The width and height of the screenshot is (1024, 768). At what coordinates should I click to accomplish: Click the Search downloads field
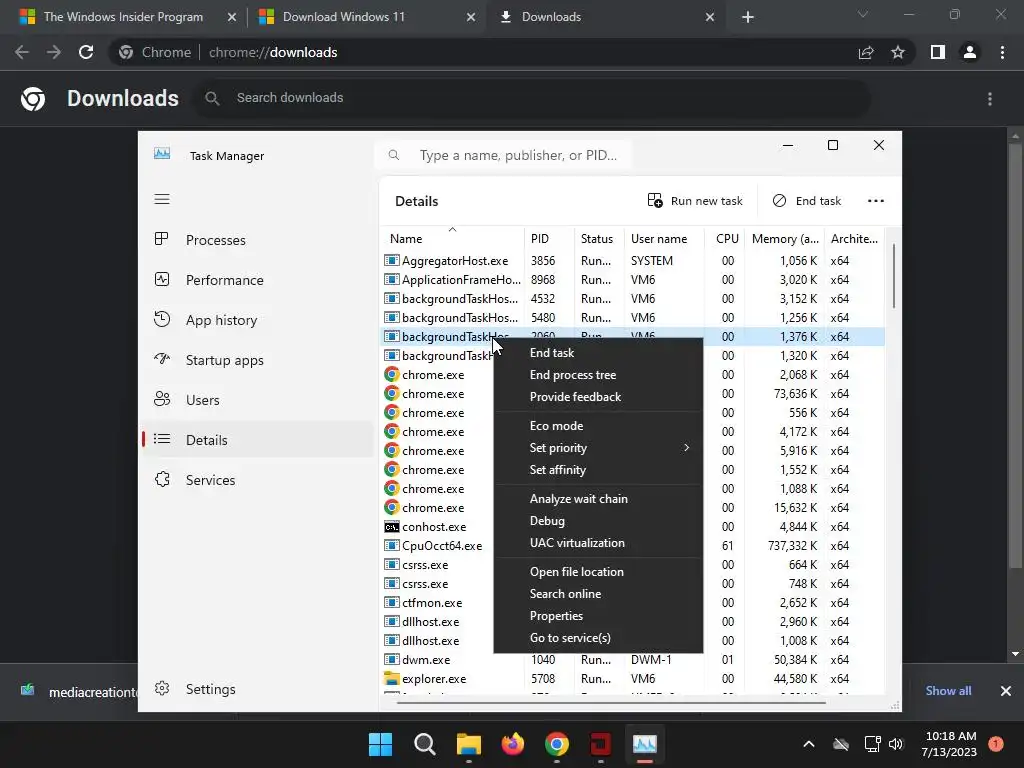(532, 98)
